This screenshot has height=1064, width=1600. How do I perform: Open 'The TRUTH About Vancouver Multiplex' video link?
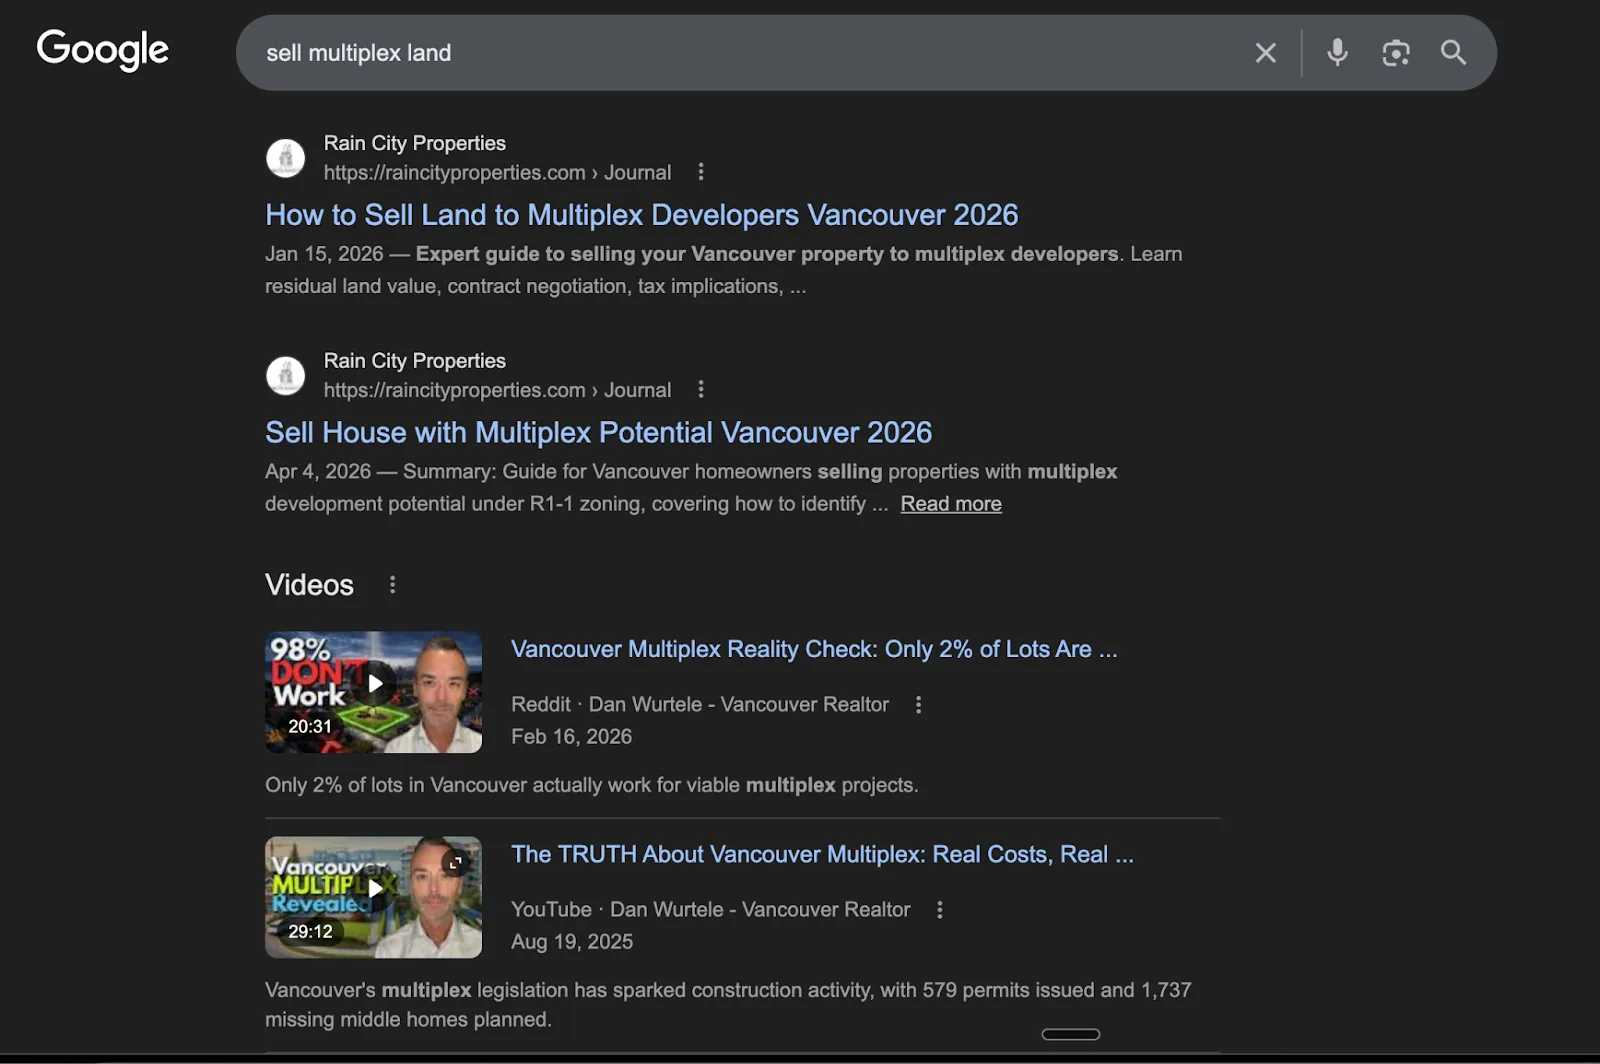822,854
